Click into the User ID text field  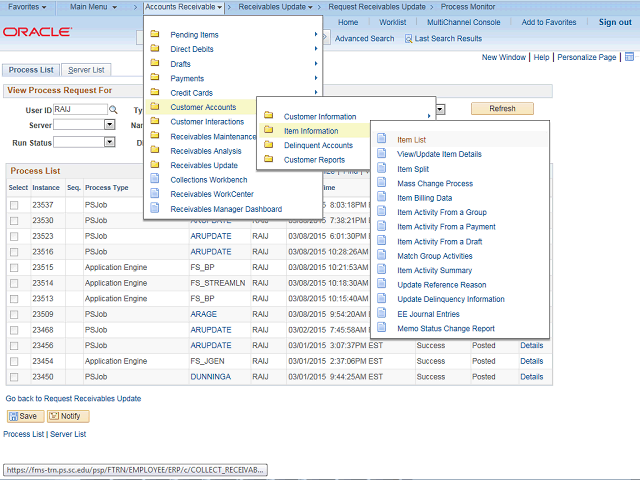[x=80, y=110]
